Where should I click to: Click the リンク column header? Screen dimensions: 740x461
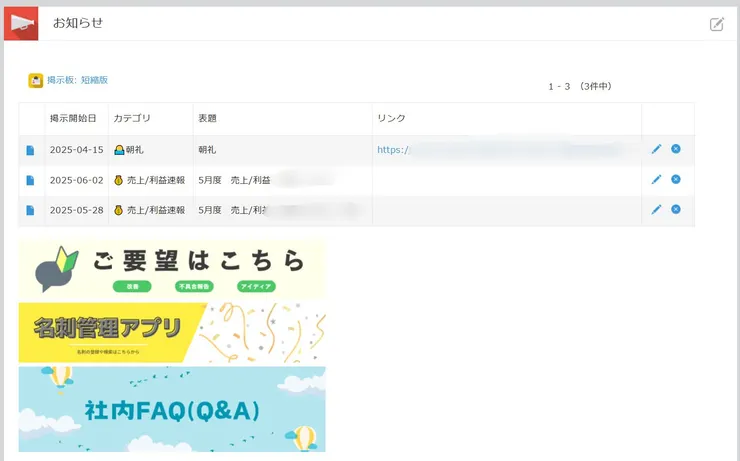(390, 118)
